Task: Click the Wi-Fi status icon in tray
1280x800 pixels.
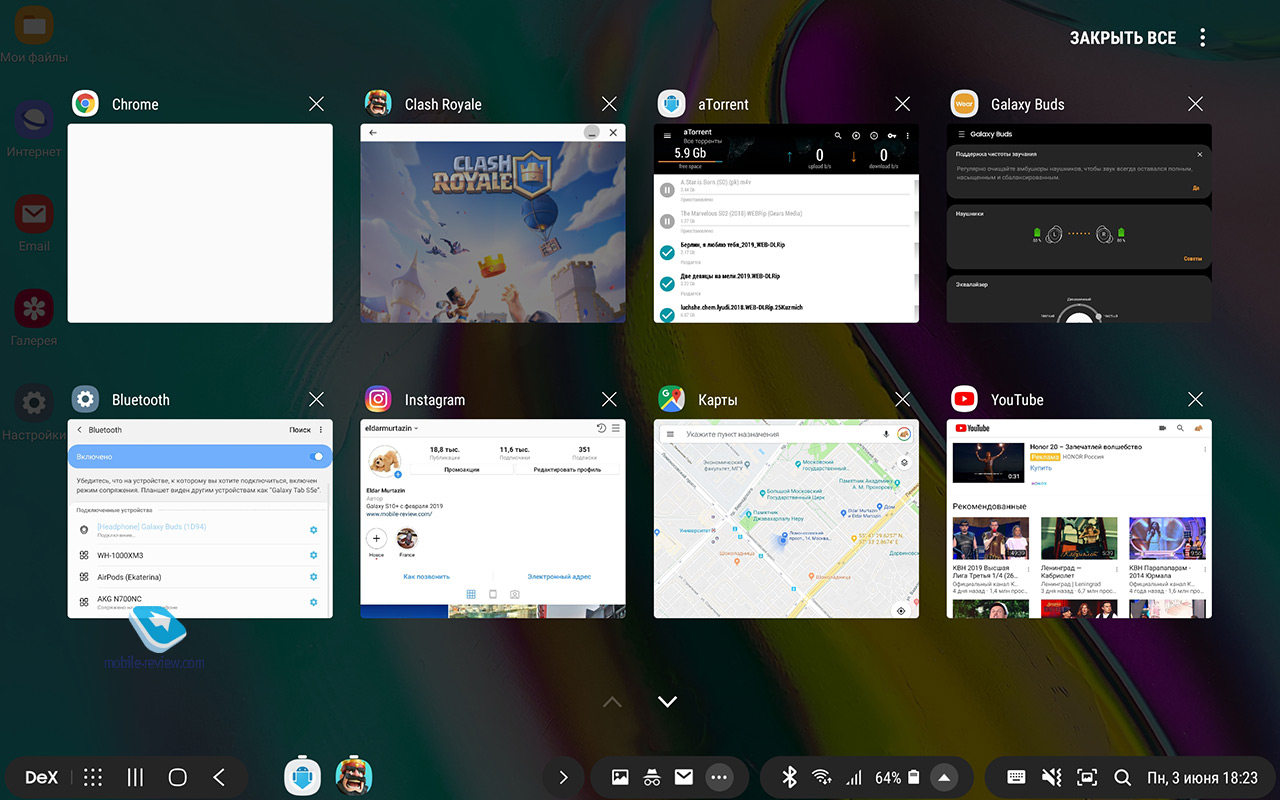Action: [822, 777]
